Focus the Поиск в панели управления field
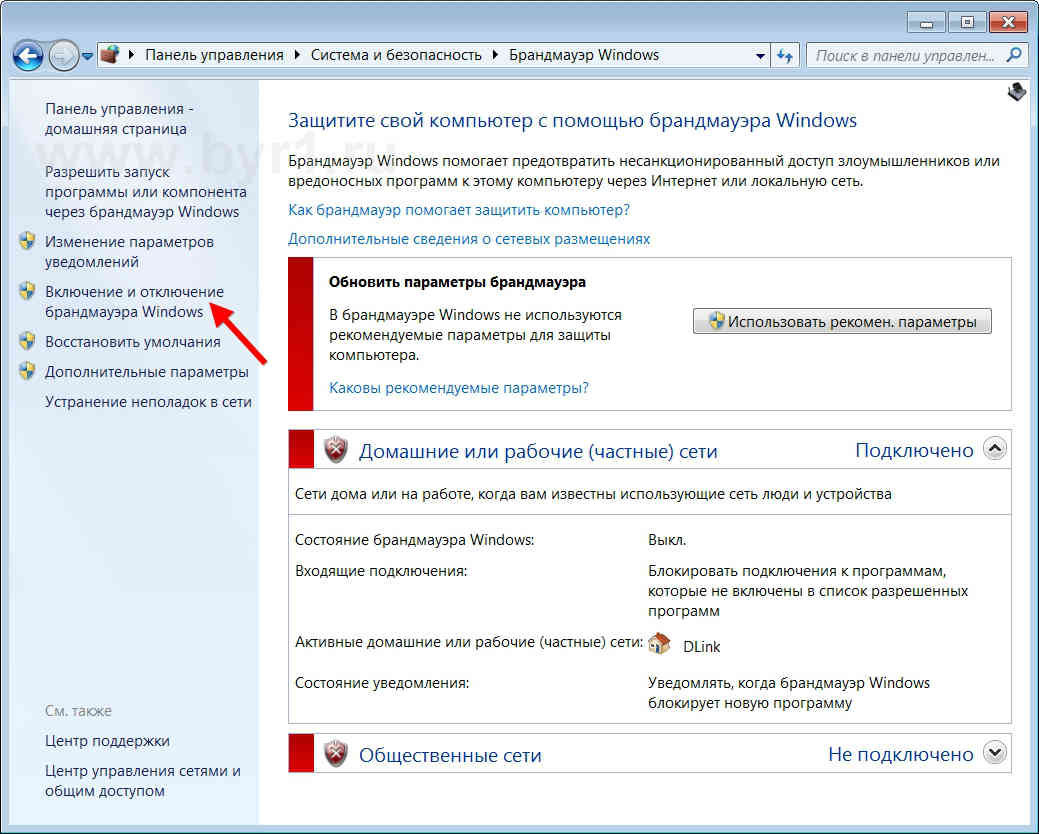Screen dimensions: 1039x834 coord(915,56)
